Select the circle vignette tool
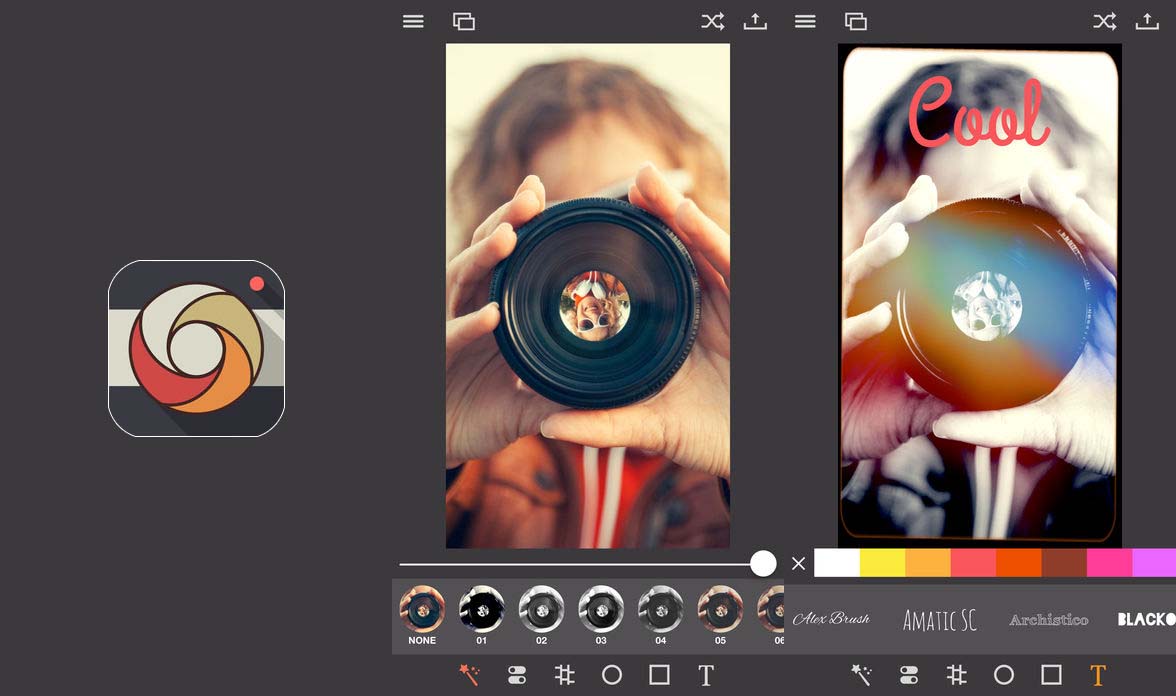Image resolution: width=1176 pixels, height=696 pixels. pos(612,674)
